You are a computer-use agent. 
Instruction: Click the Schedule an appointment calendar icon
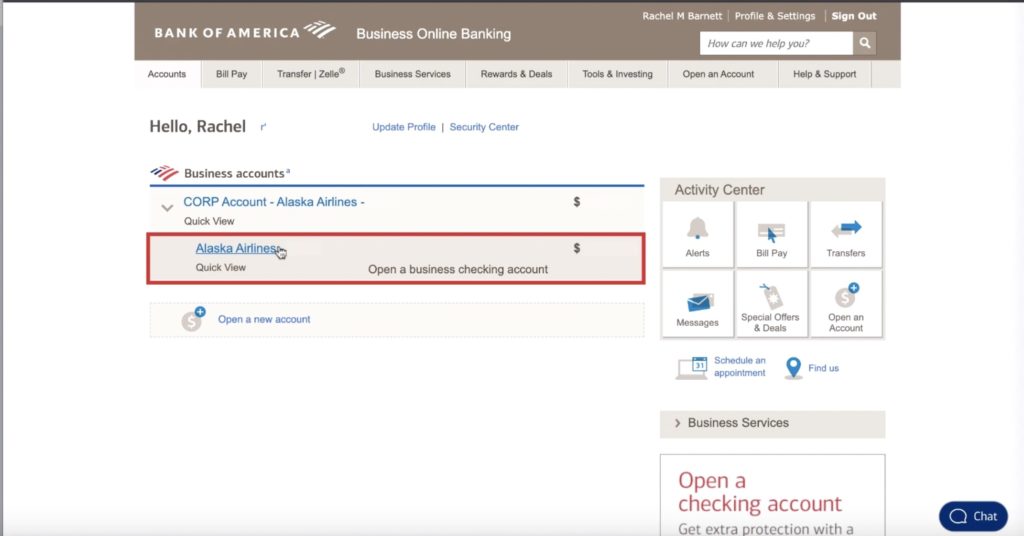point(692,368)
